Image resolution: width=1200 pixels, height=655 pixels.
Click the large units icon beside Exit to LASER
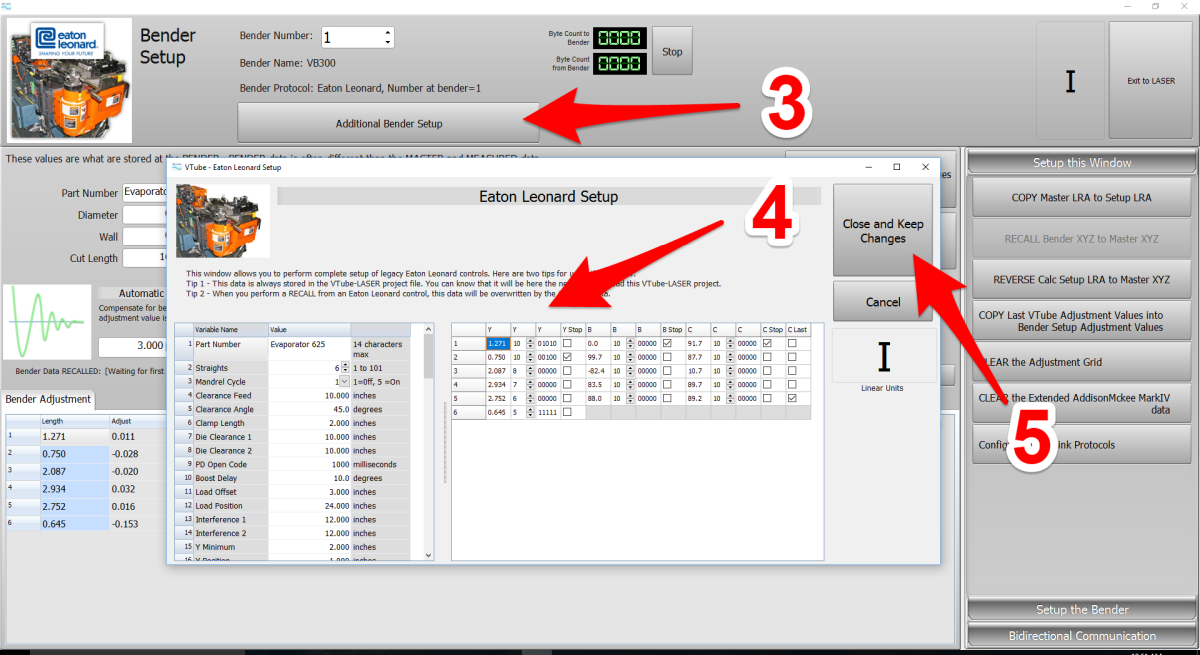(1070, 81)
